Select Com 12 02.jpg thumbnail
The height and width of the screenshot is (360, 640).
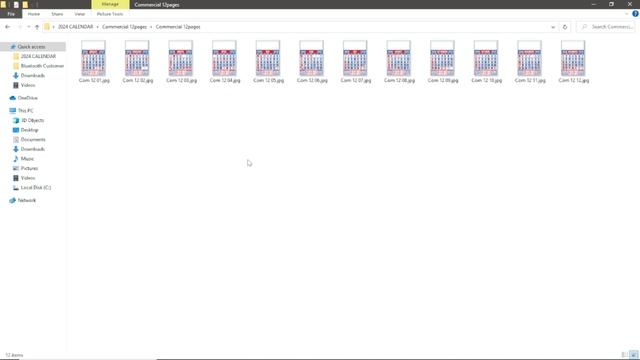[137, 58]
